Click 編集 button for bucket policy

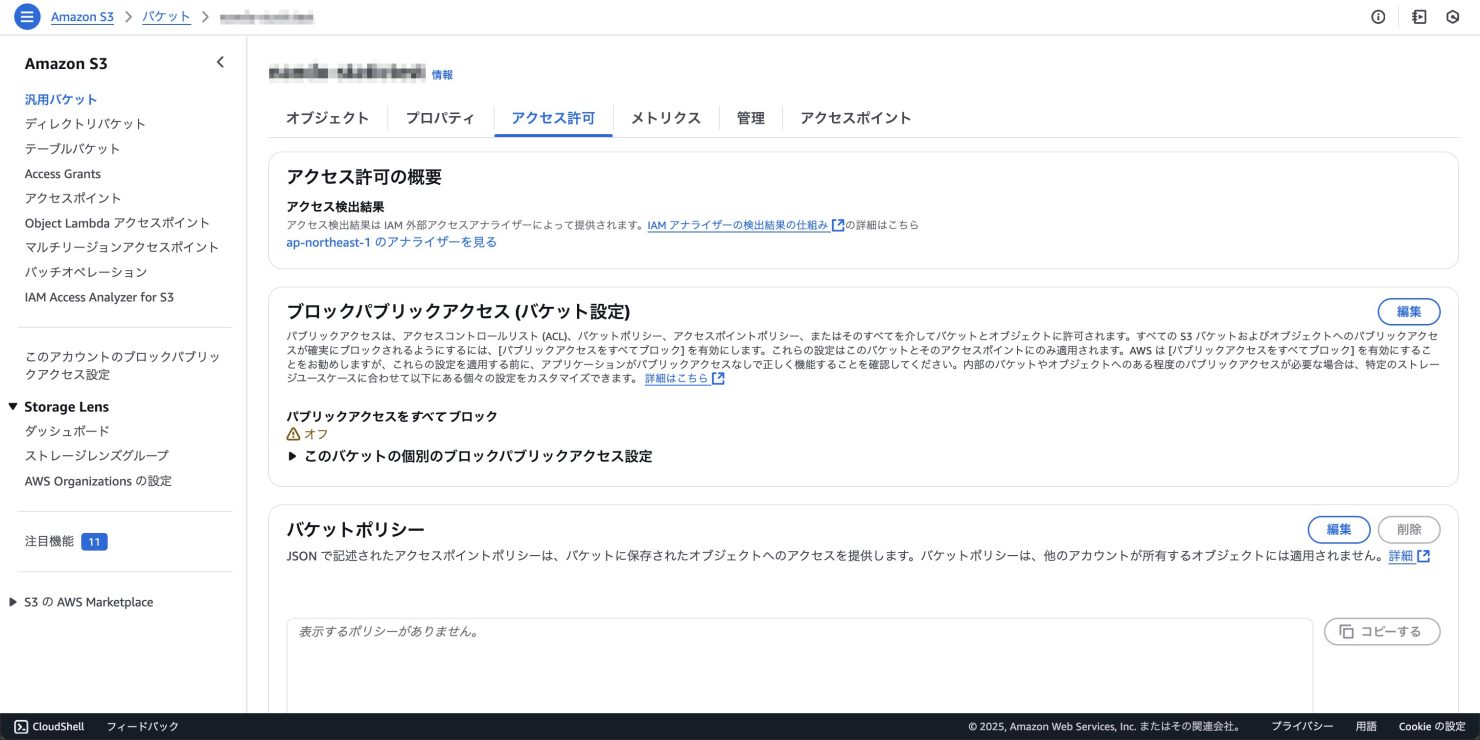1338,529
